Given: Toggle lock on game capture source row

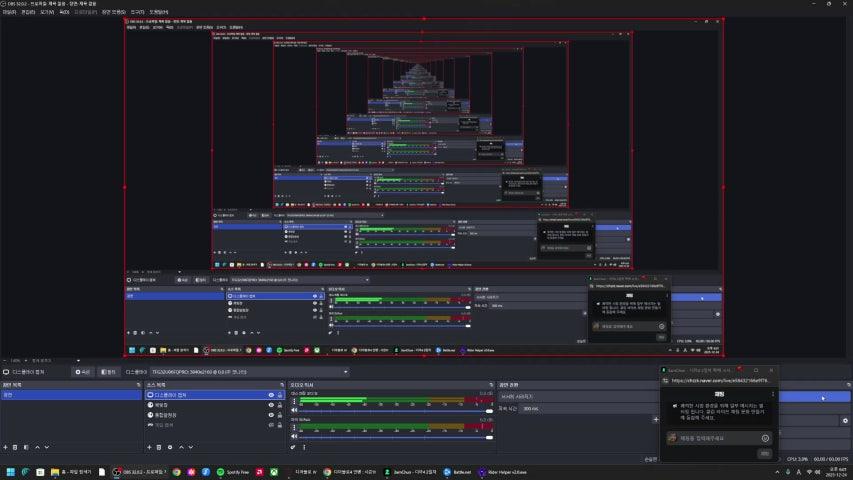Looking at the screenshot, I should pos(280,425).
